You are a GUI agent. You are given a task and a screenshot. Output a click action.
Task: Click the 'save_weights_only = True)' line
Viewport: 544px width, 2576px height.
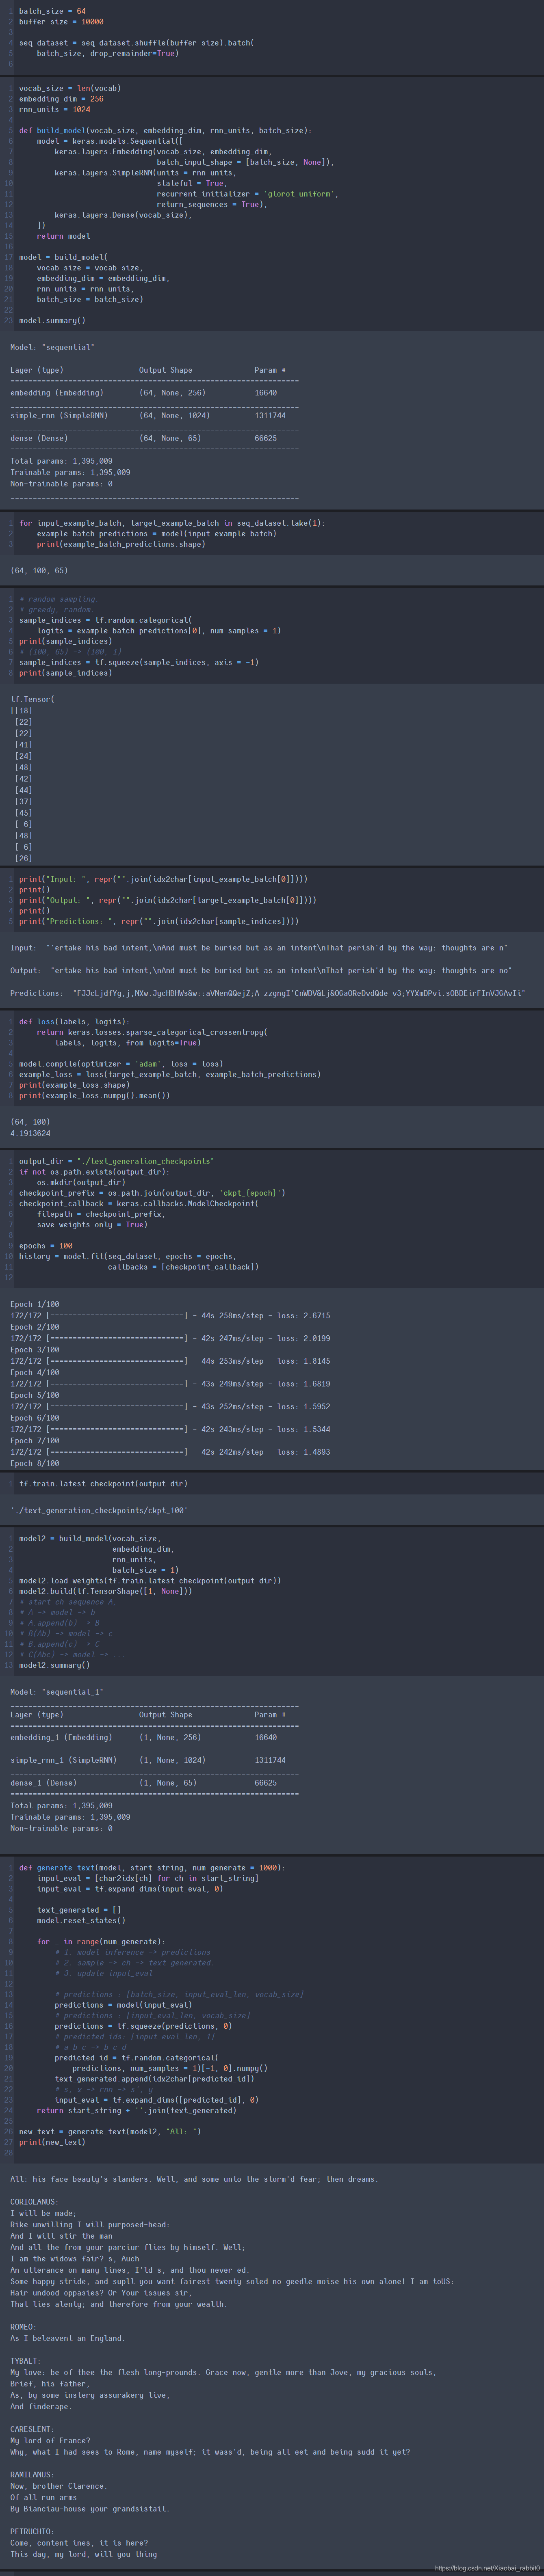click(91, 1224)
